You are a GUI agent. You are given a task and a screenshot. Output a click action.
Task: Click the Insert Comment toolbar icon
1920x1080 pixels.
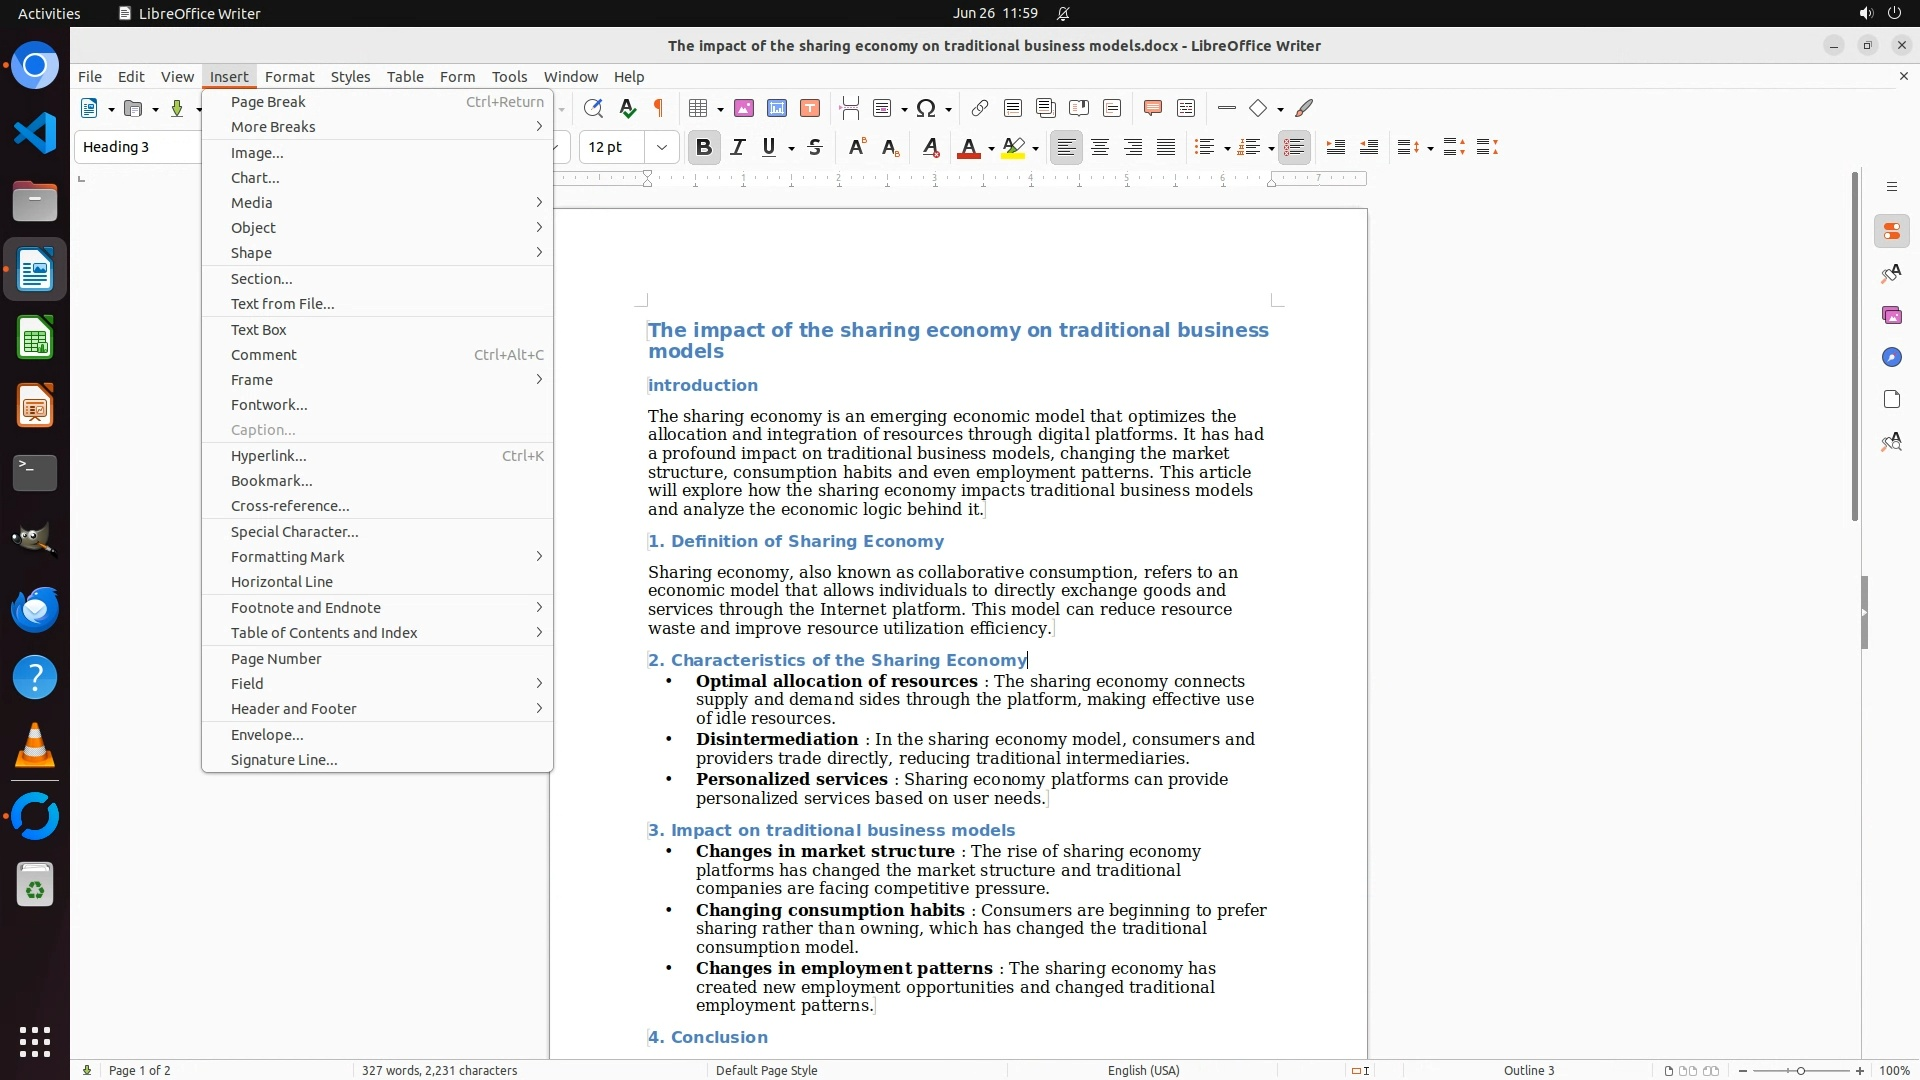coord(1152,108)
